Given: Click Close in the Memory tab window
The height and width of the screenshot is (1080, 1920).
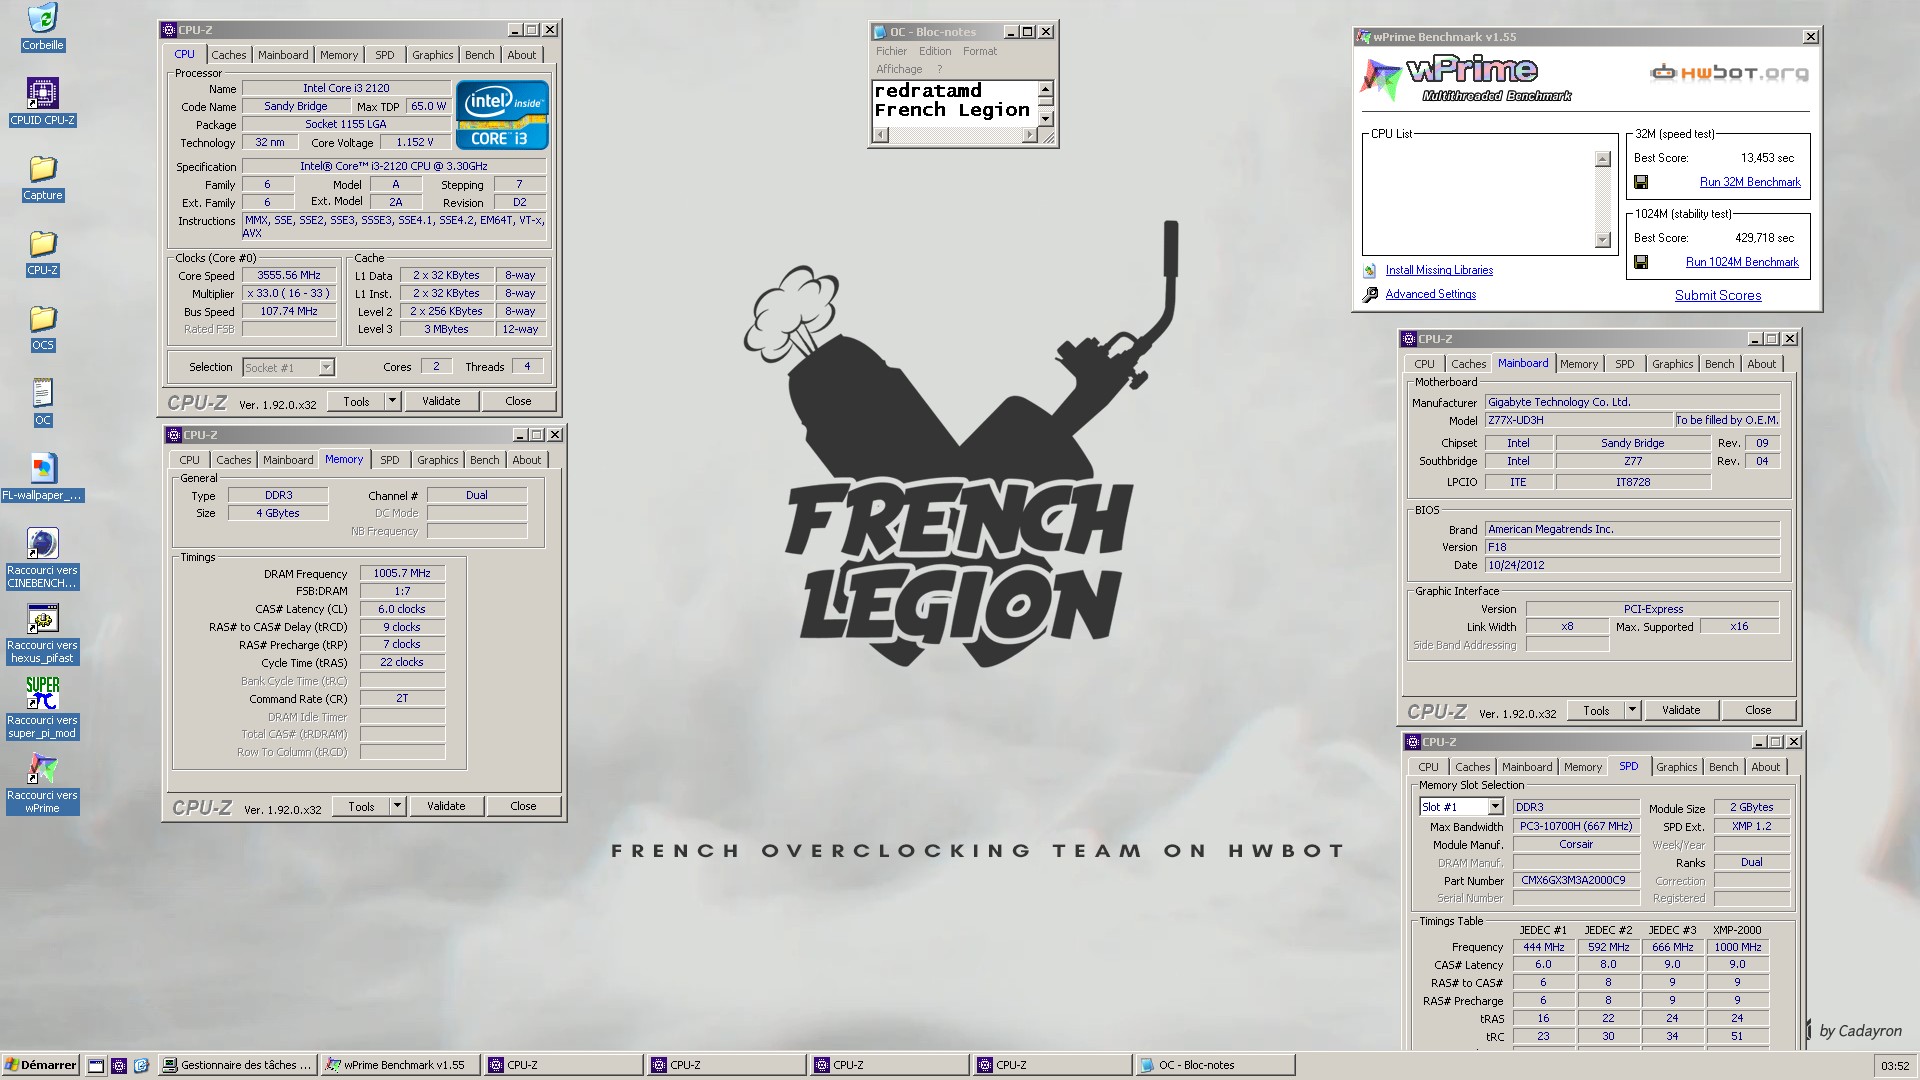Looking at the screenshot, I should click(x=523, y=806).
